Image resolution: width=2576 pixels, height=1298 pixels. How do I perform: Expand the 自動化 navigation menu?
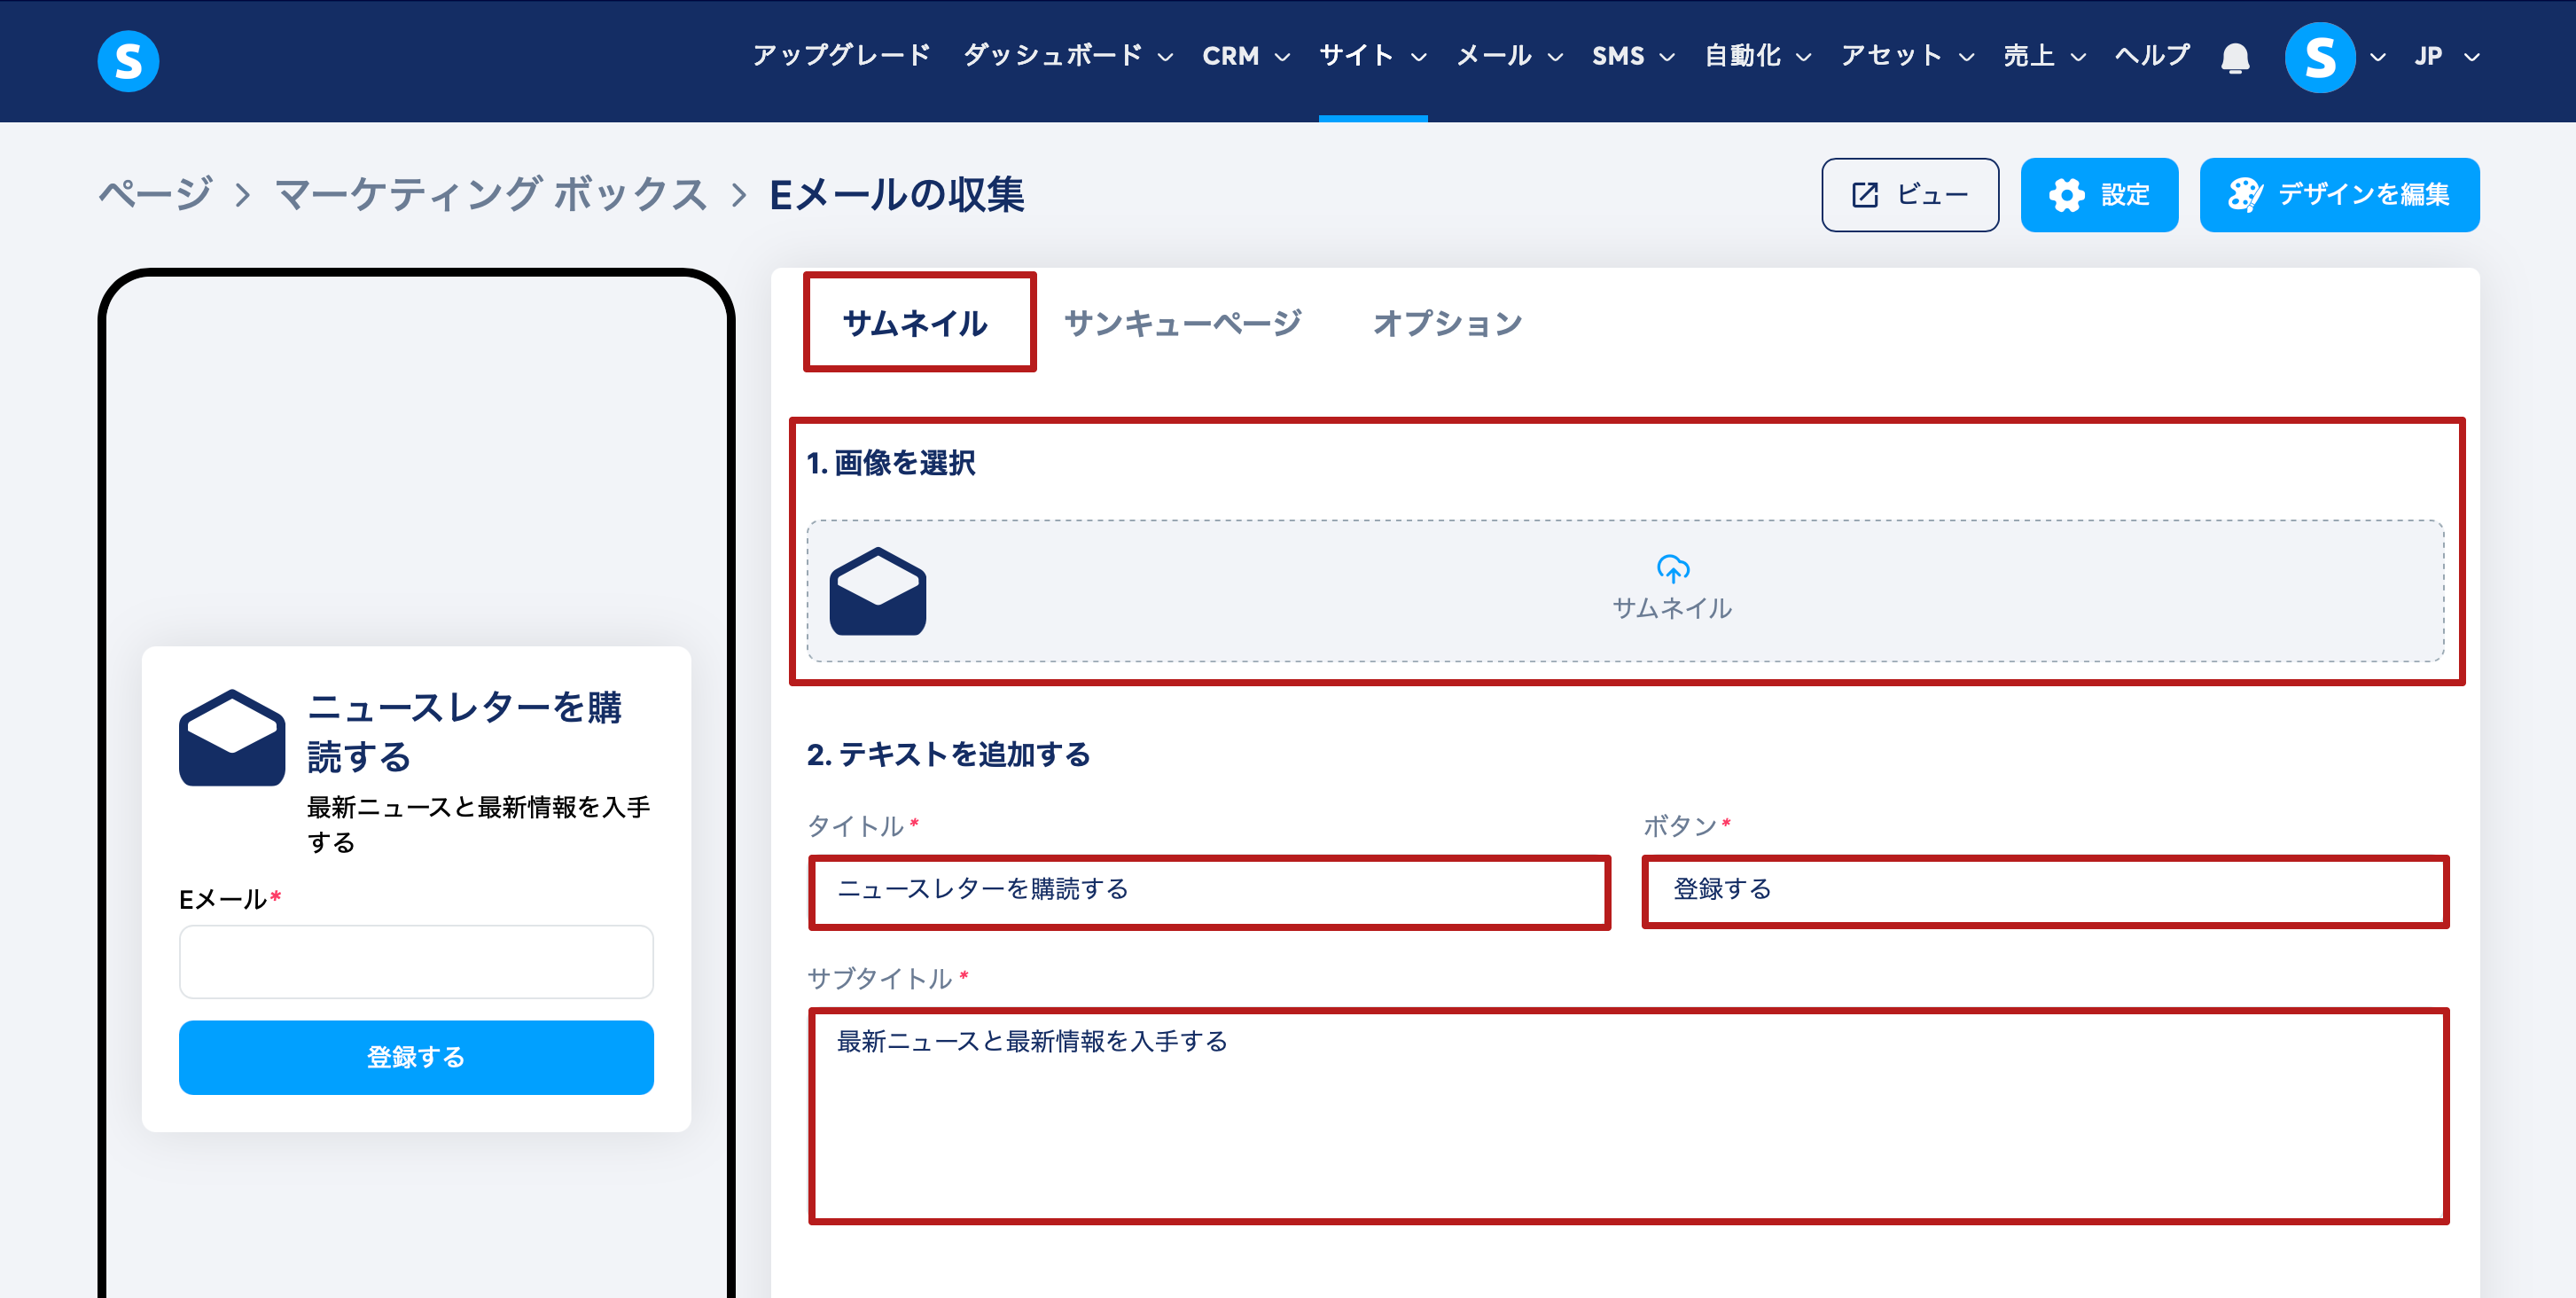coord(1757,56)
